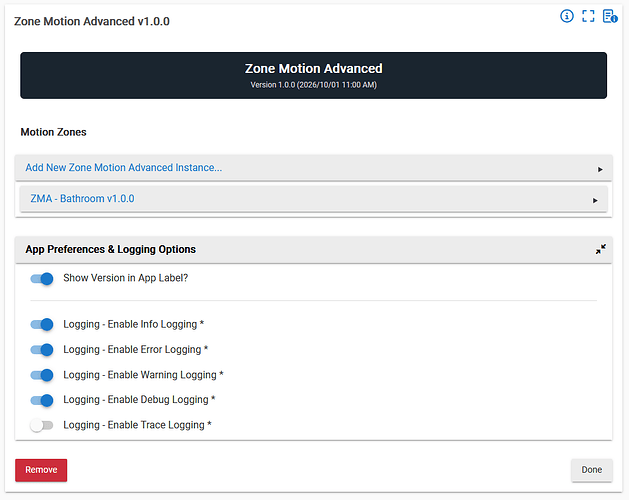
Task: Toggle the fullscreen expand icon
Action: click(588, 16)
